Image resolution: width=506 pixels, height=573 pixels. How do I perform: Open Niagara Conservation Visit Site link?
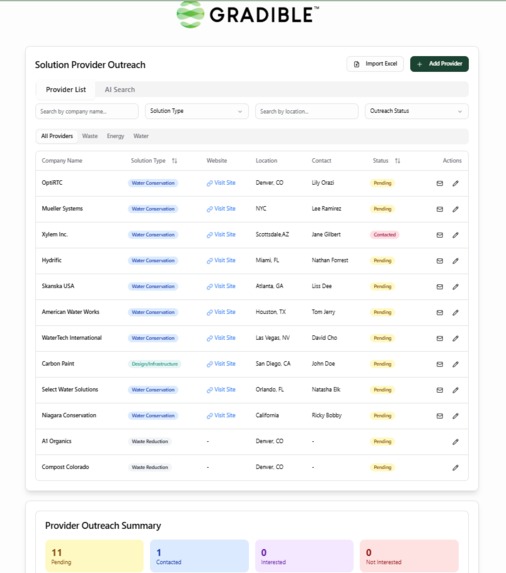[221, 416]
